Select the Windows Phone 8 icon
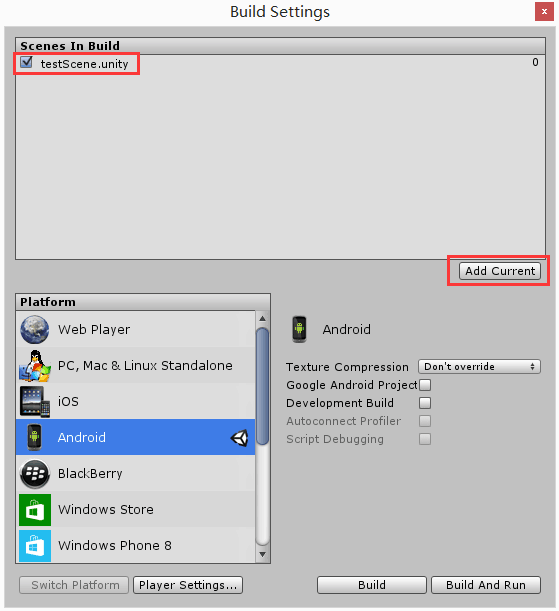Screen dimensions: 559x611 [35, 546]
